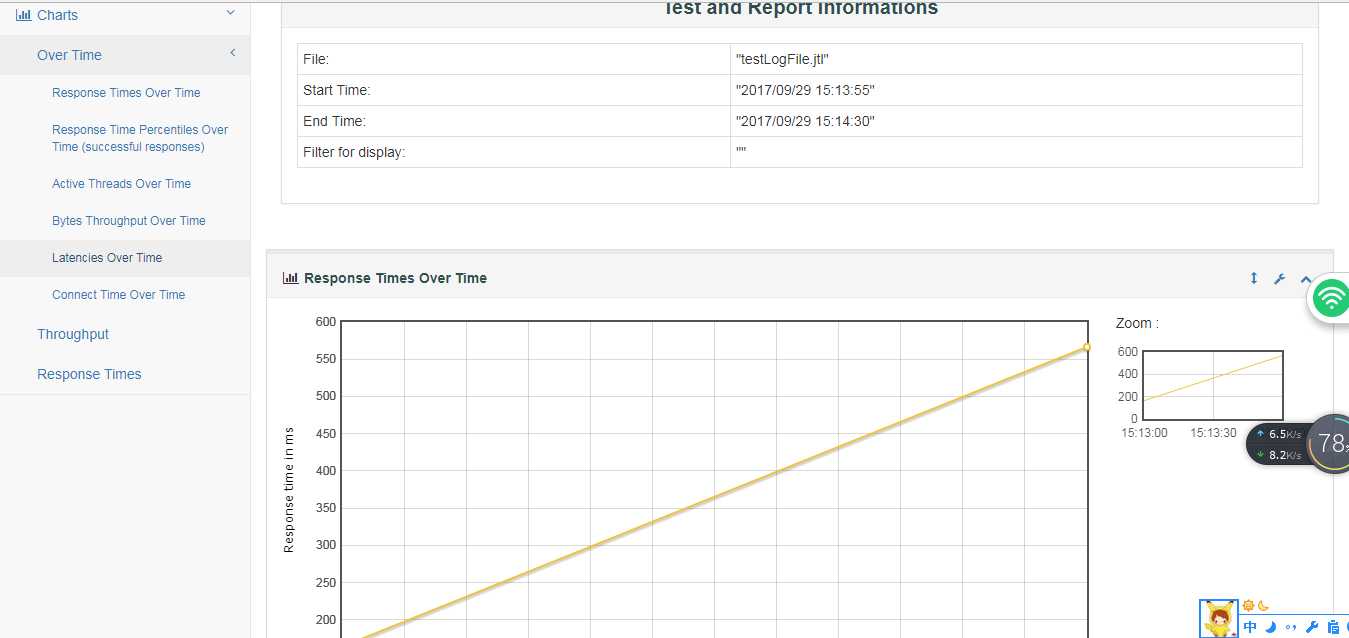Open Response Times Over Time chart
The image size is (1349, 638).
126,93
